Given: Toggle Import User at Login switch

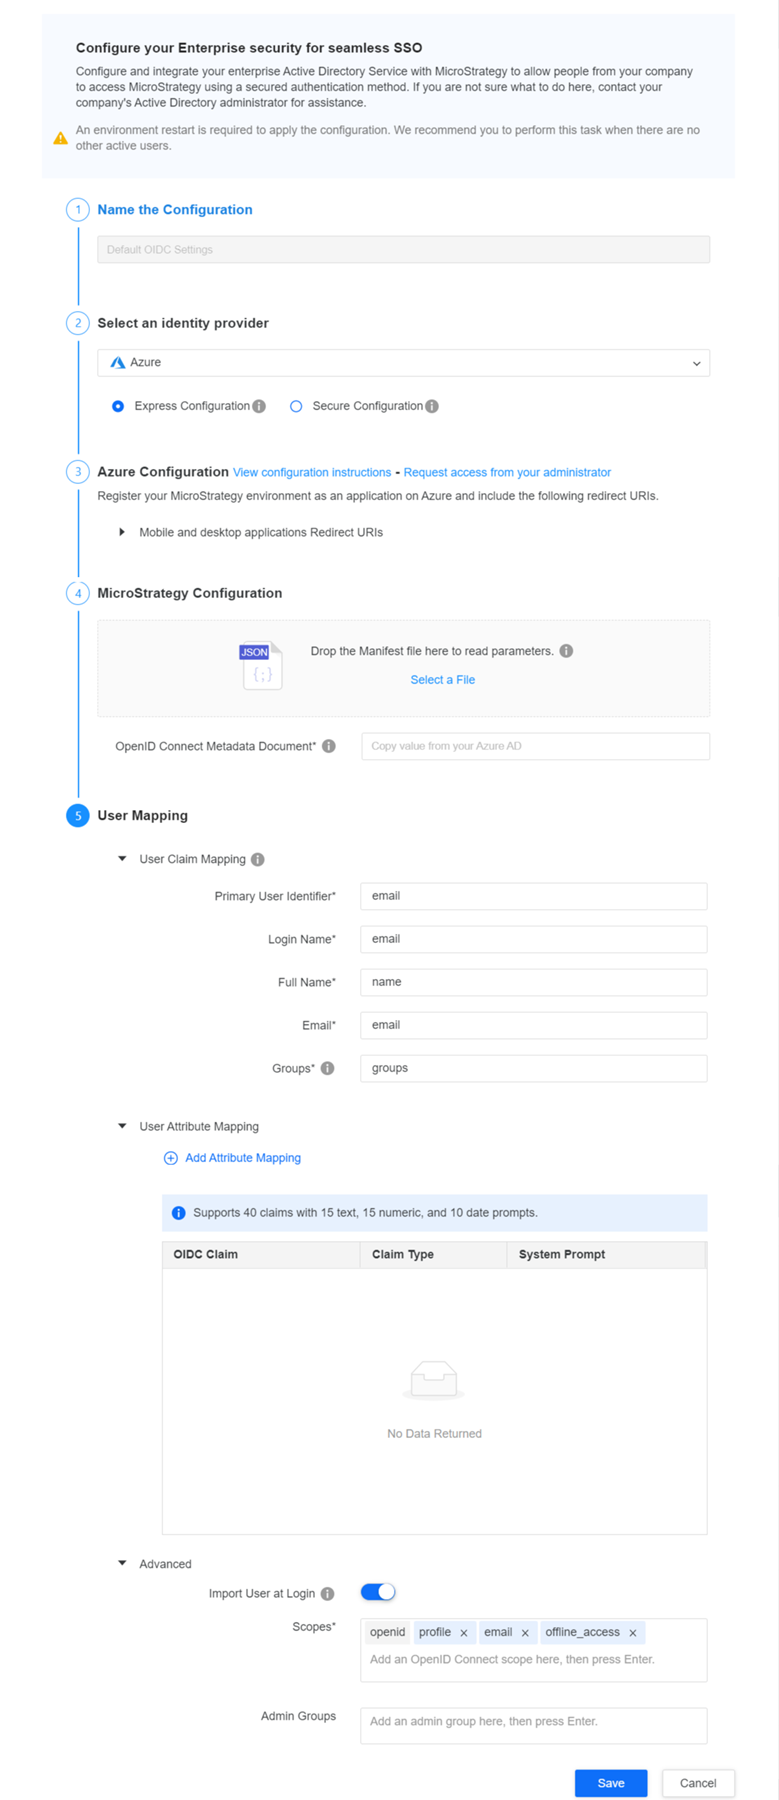Looking at the screenshot, I should pos(378,1592).
